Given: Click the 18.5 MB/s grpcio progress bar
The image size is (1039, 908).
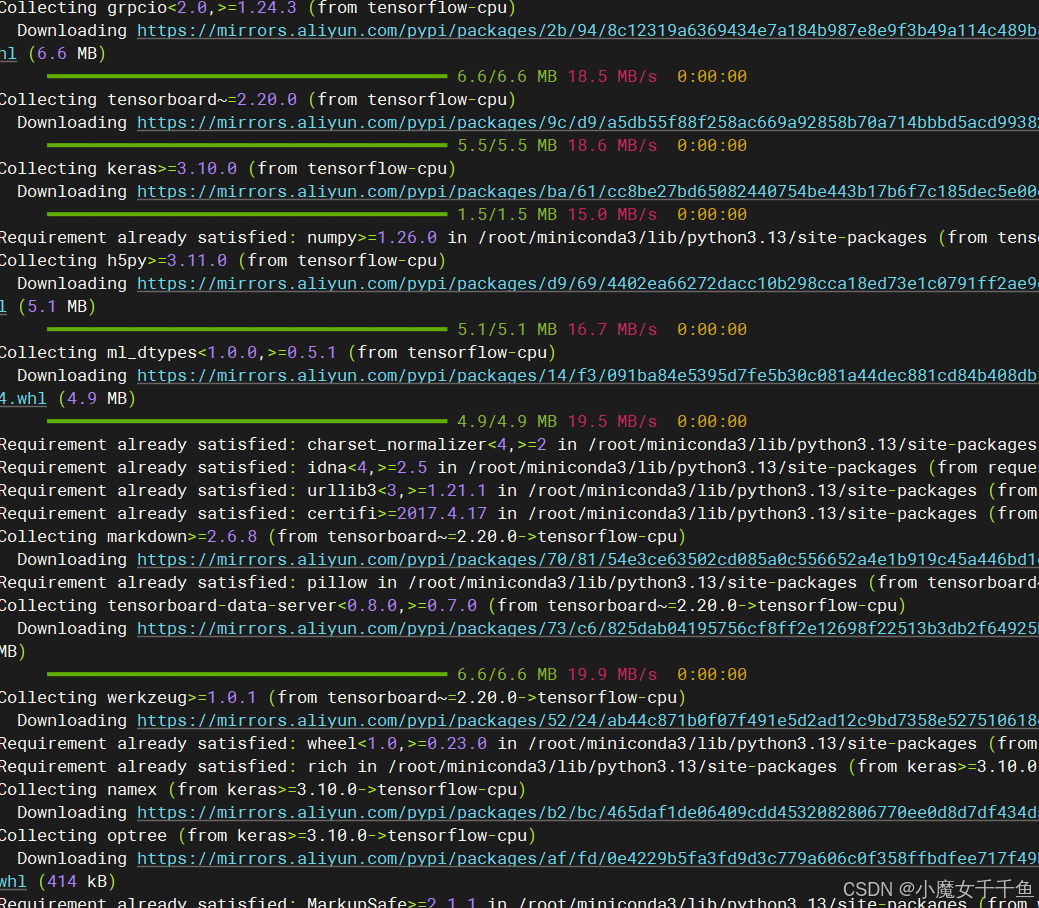Looking at the screenshot, I should tap(247, 76).
